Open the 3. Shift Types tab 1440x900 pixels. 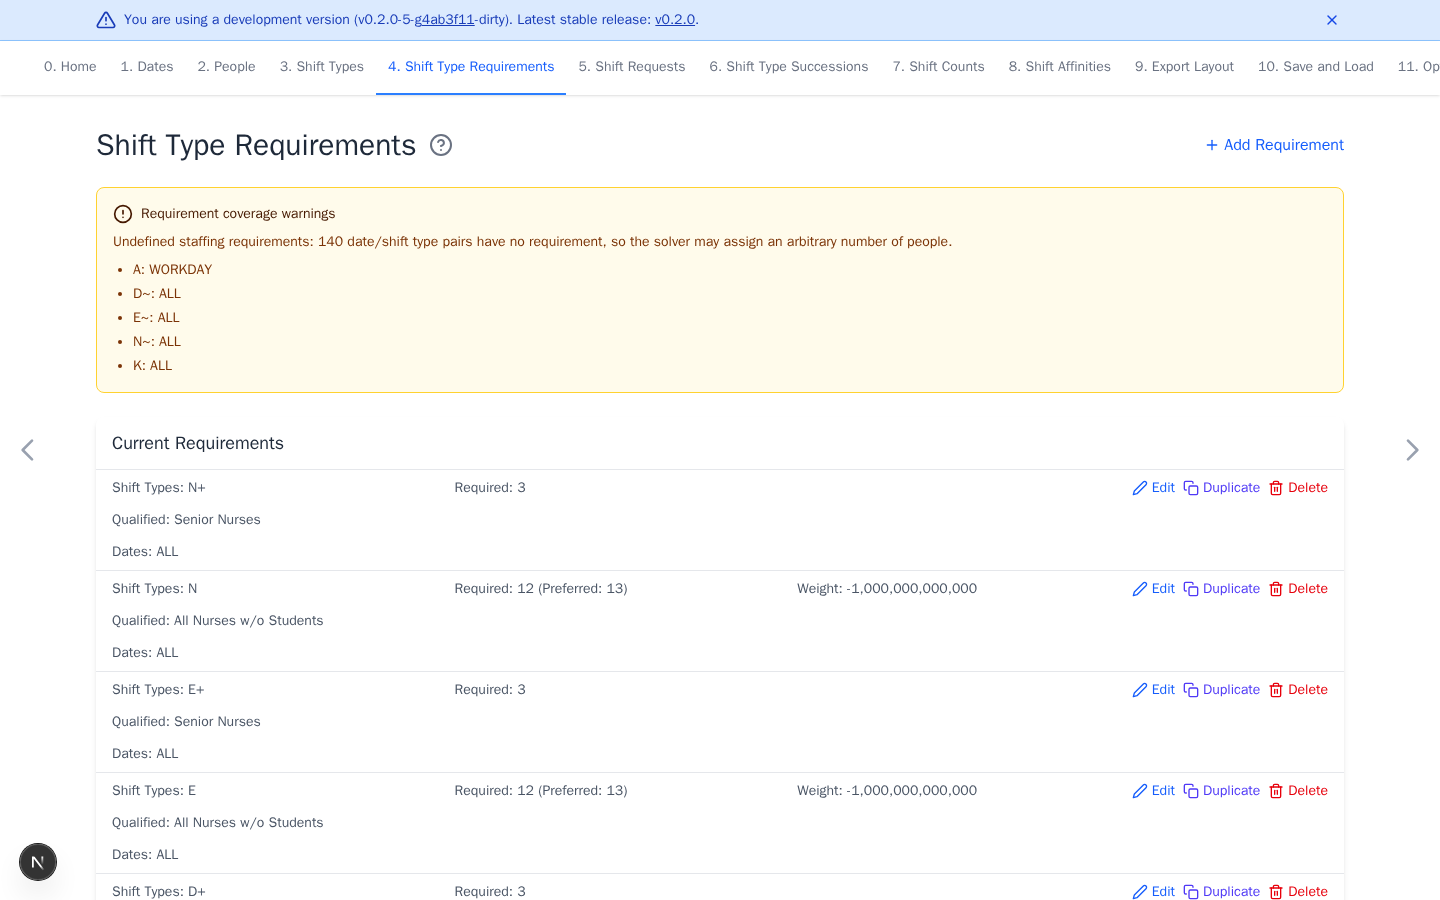[322, 67]
